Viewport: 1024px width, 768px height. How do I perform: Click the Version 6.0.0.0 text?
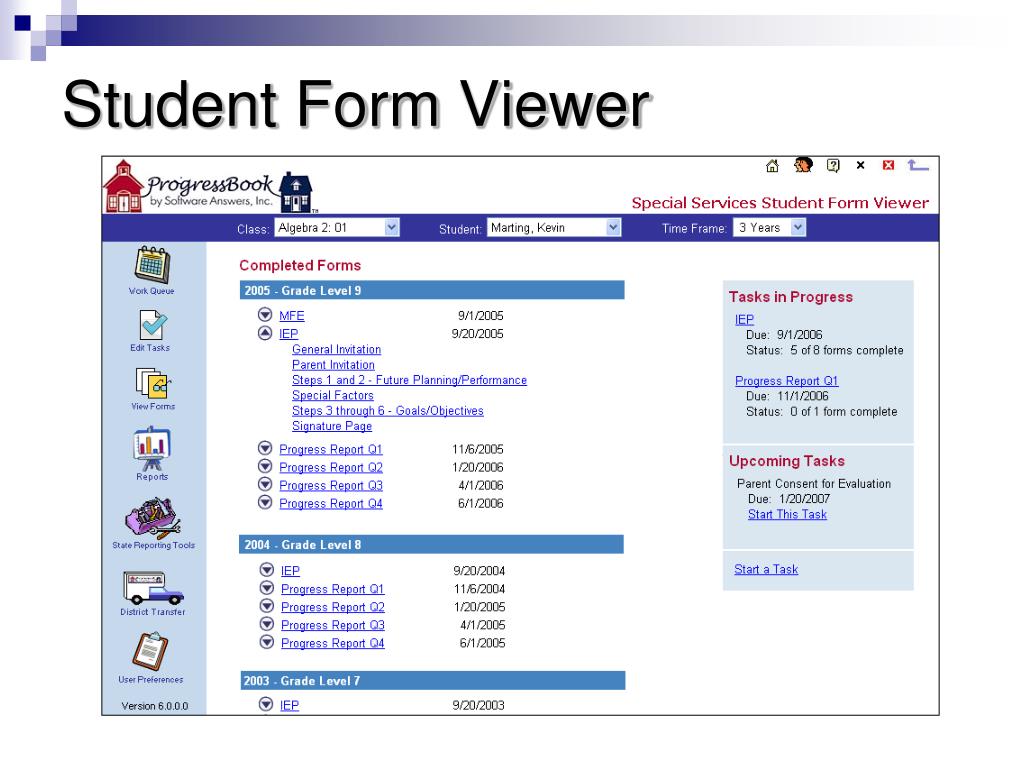[x=155, y=706]
